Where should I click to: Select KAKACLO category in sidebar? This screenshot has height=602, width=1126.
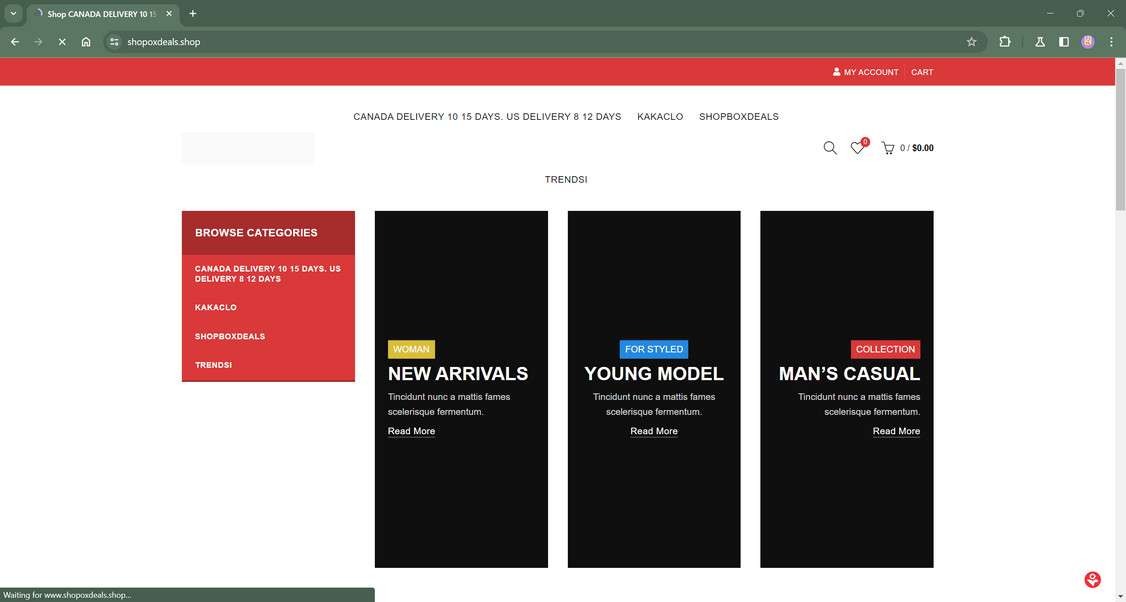tap(215, 307)
